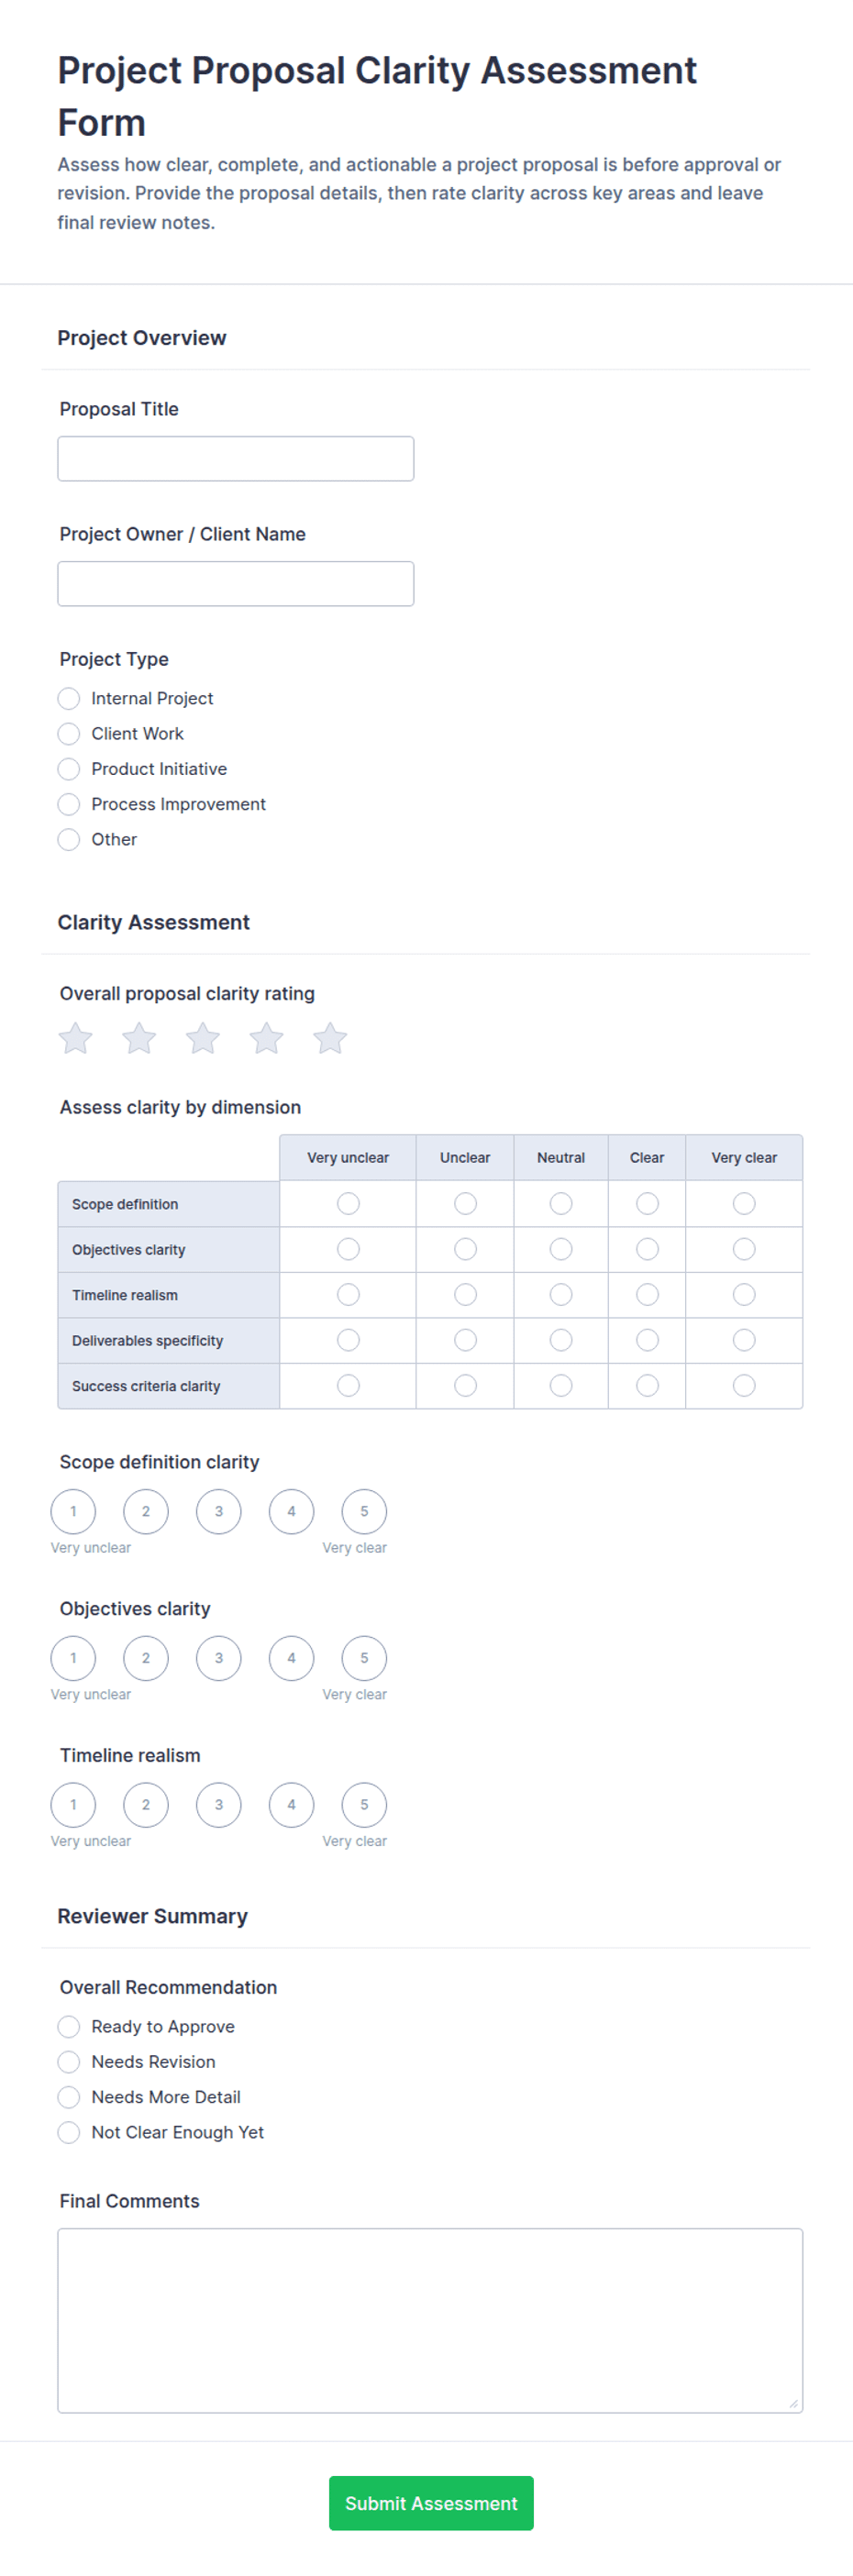Viewport: 853px width, 2576px height.
Task: Submit the assessment with the green button
Action: (431, 2503)
